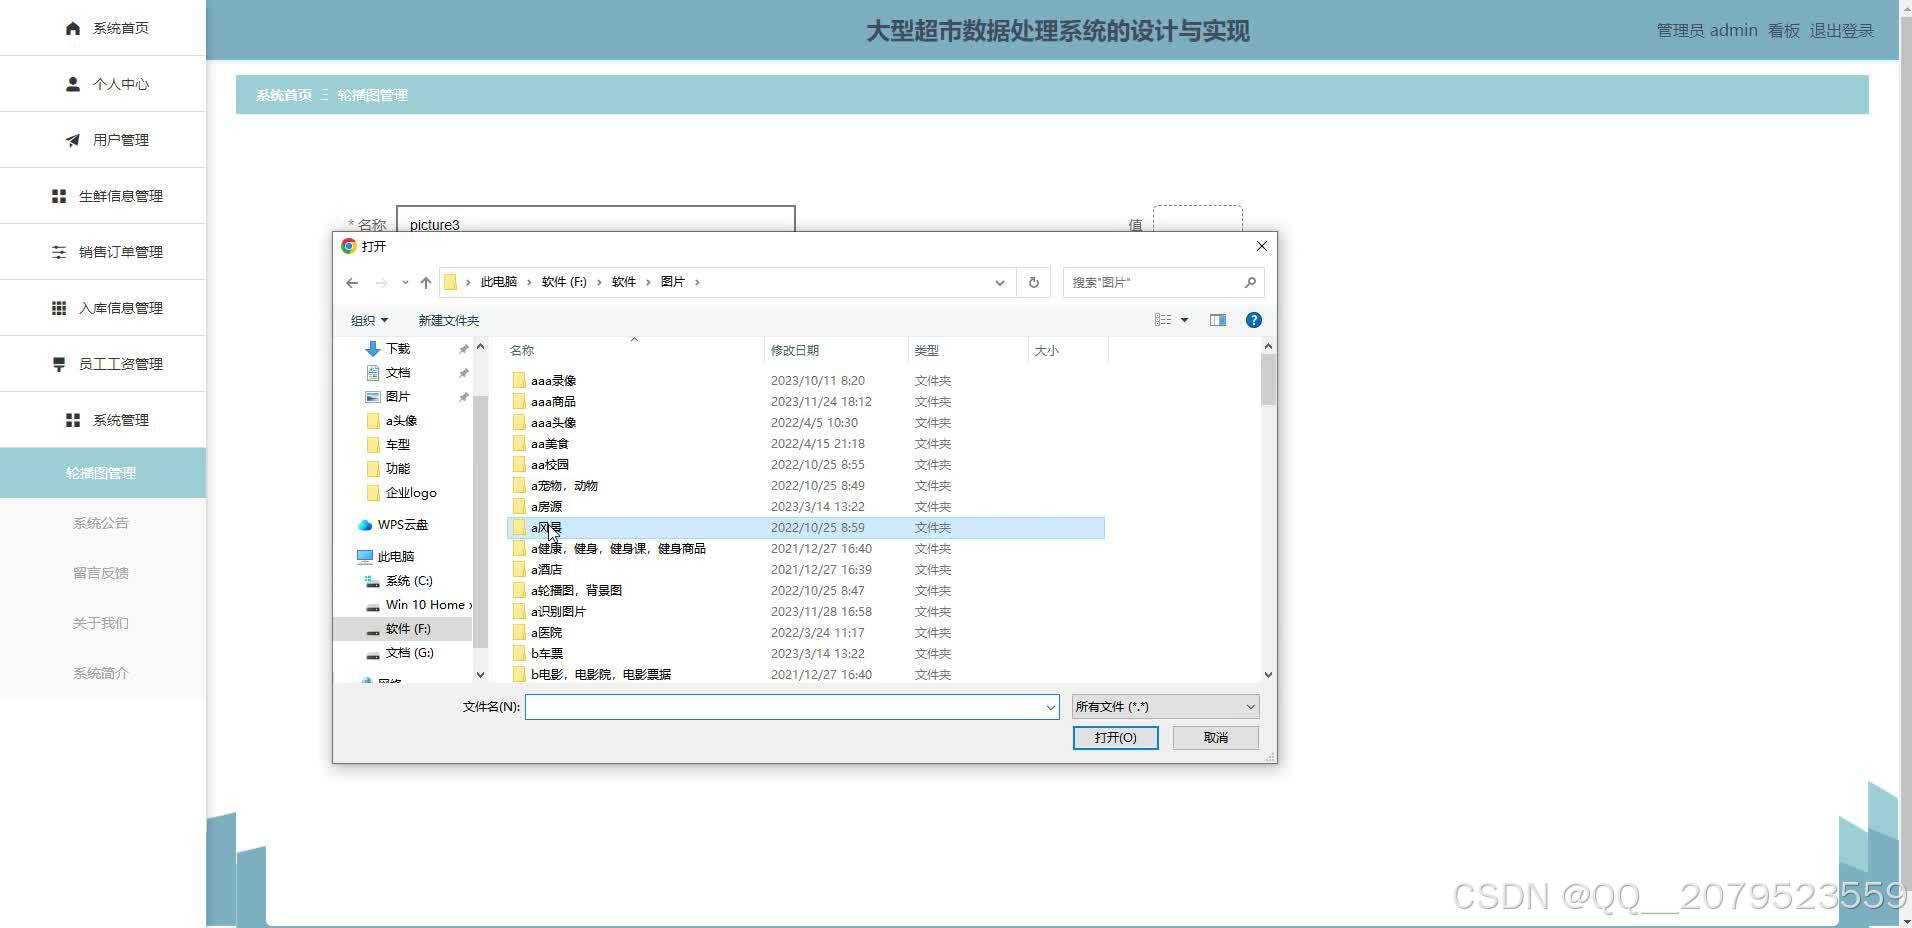Click the 生鲜信息管理 grid icon
This screenshot has height=928, width=1912.
pos(59,196)
